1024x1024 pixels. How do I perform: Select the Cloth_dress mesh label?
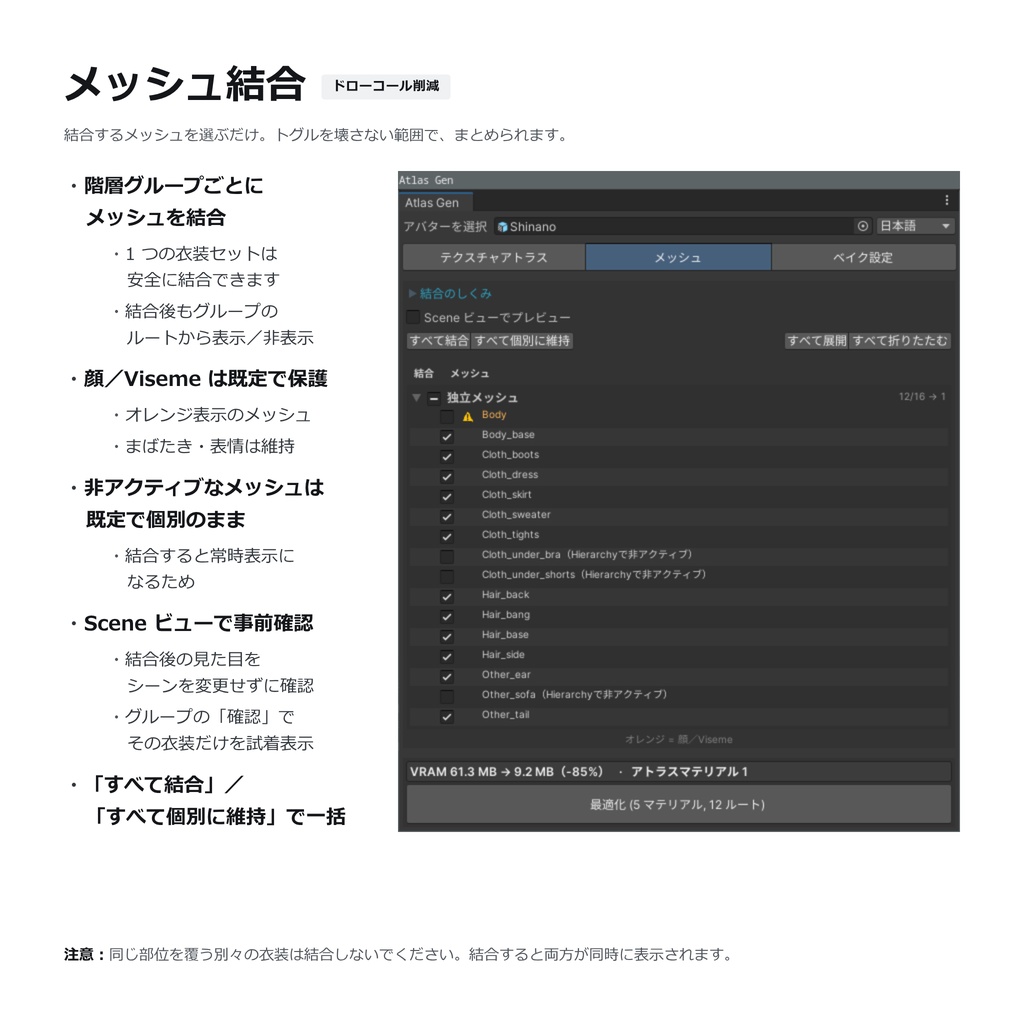(x=510, y=475)
